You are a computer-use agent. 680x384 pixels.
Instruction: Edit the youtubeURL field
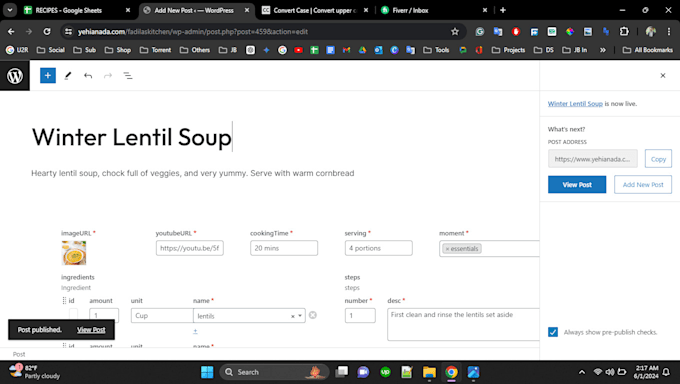point(190,248)
